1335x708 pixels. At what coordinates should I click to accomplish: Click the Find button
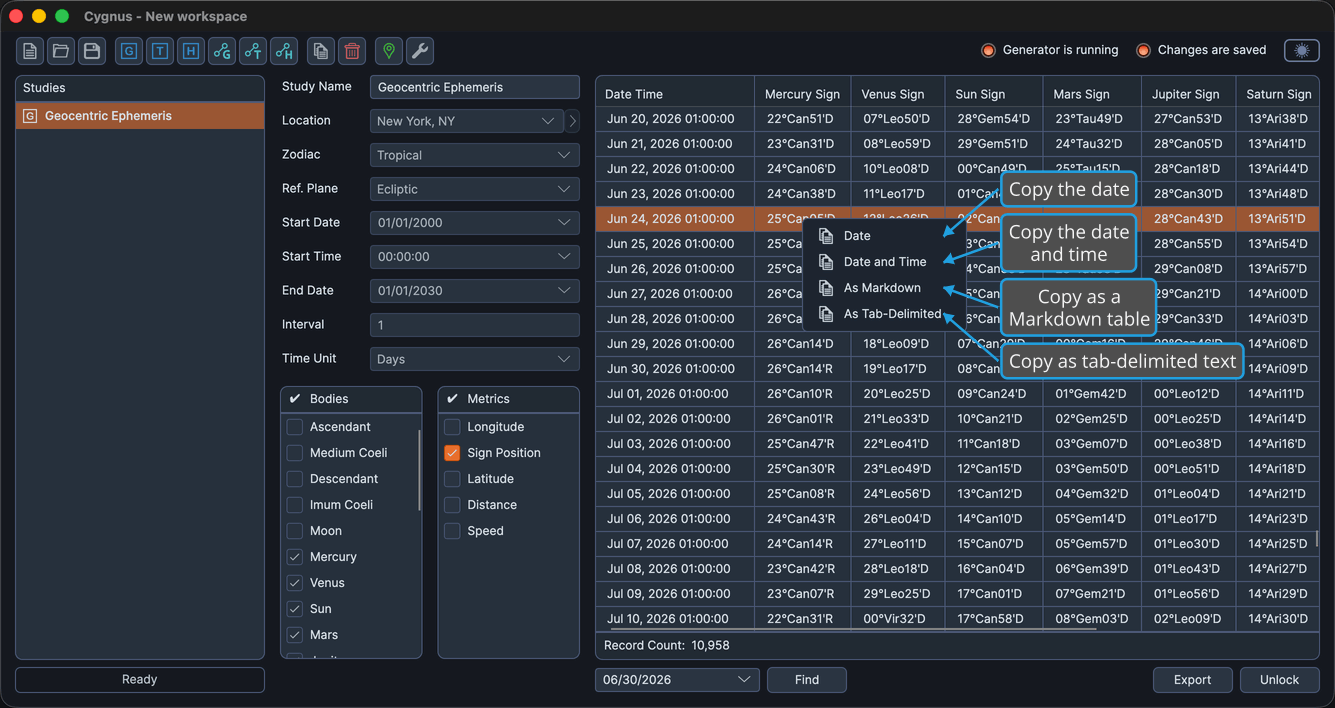tap(807, 680)
